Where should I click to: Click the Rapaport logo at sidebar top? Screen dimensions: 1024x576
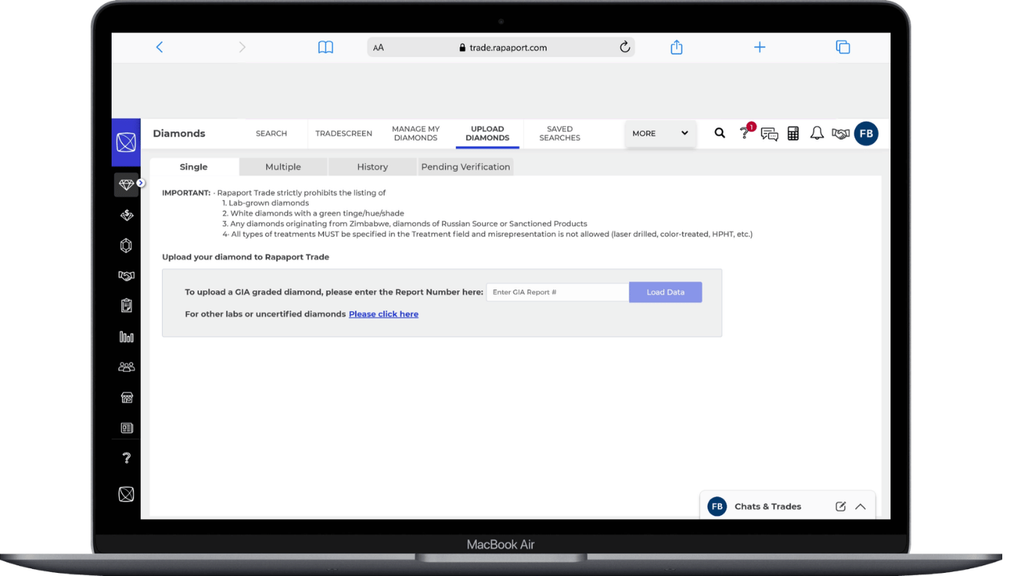click(126, 142)
